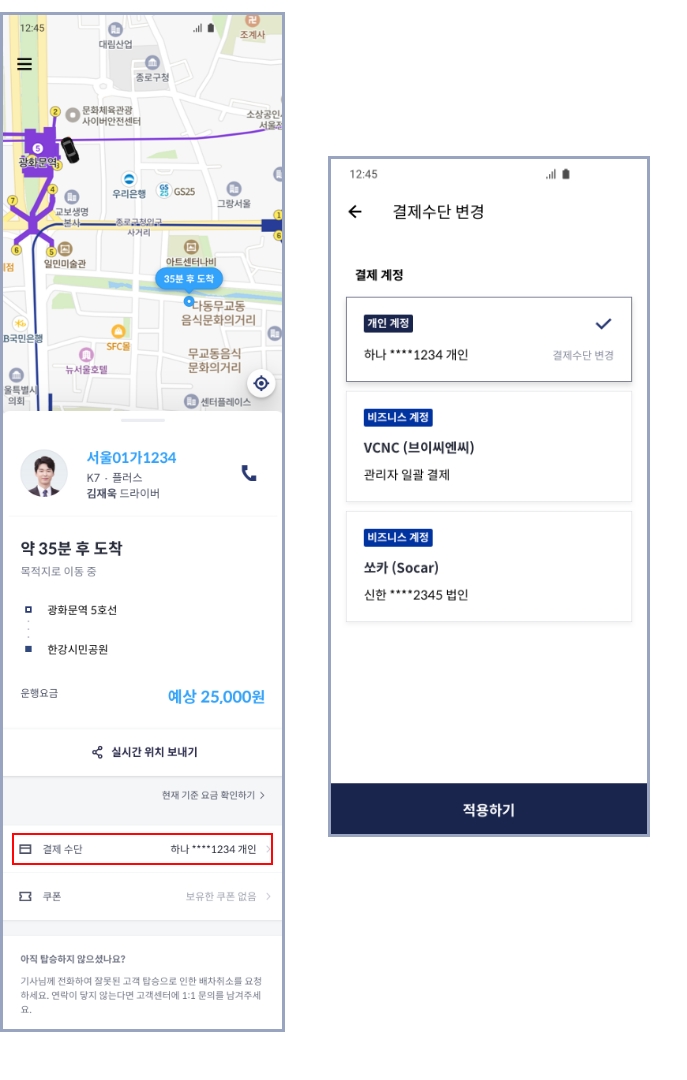Image resolution: width=687 pixels, height=1080 pixels.
Task: Tap the card icon beside 결제 수단
Action: point(25,849)
